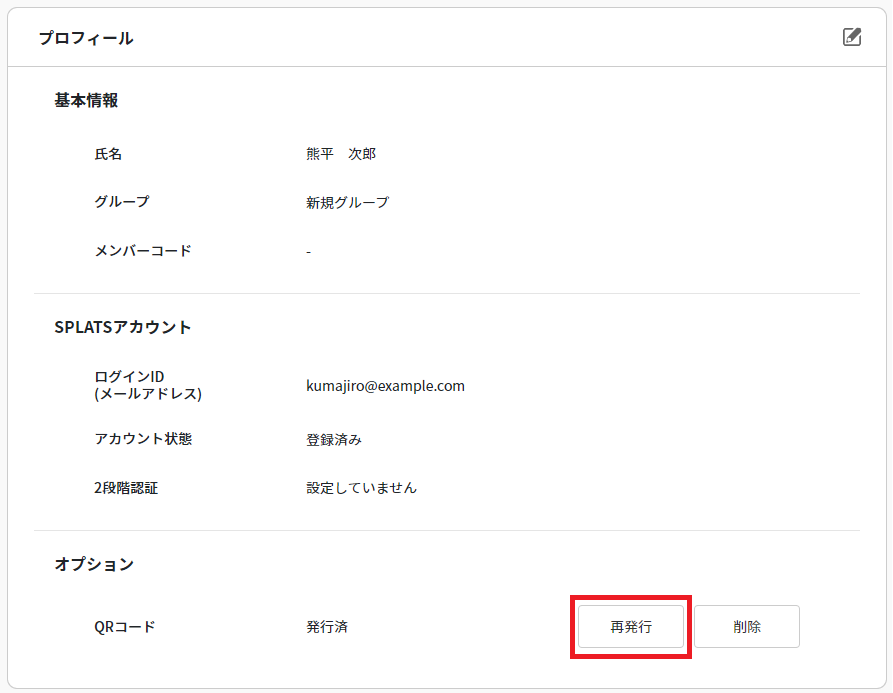This screenshot has height=693, width=893.
Task: Click the email kumajiro@example.com
Action: 386,386
